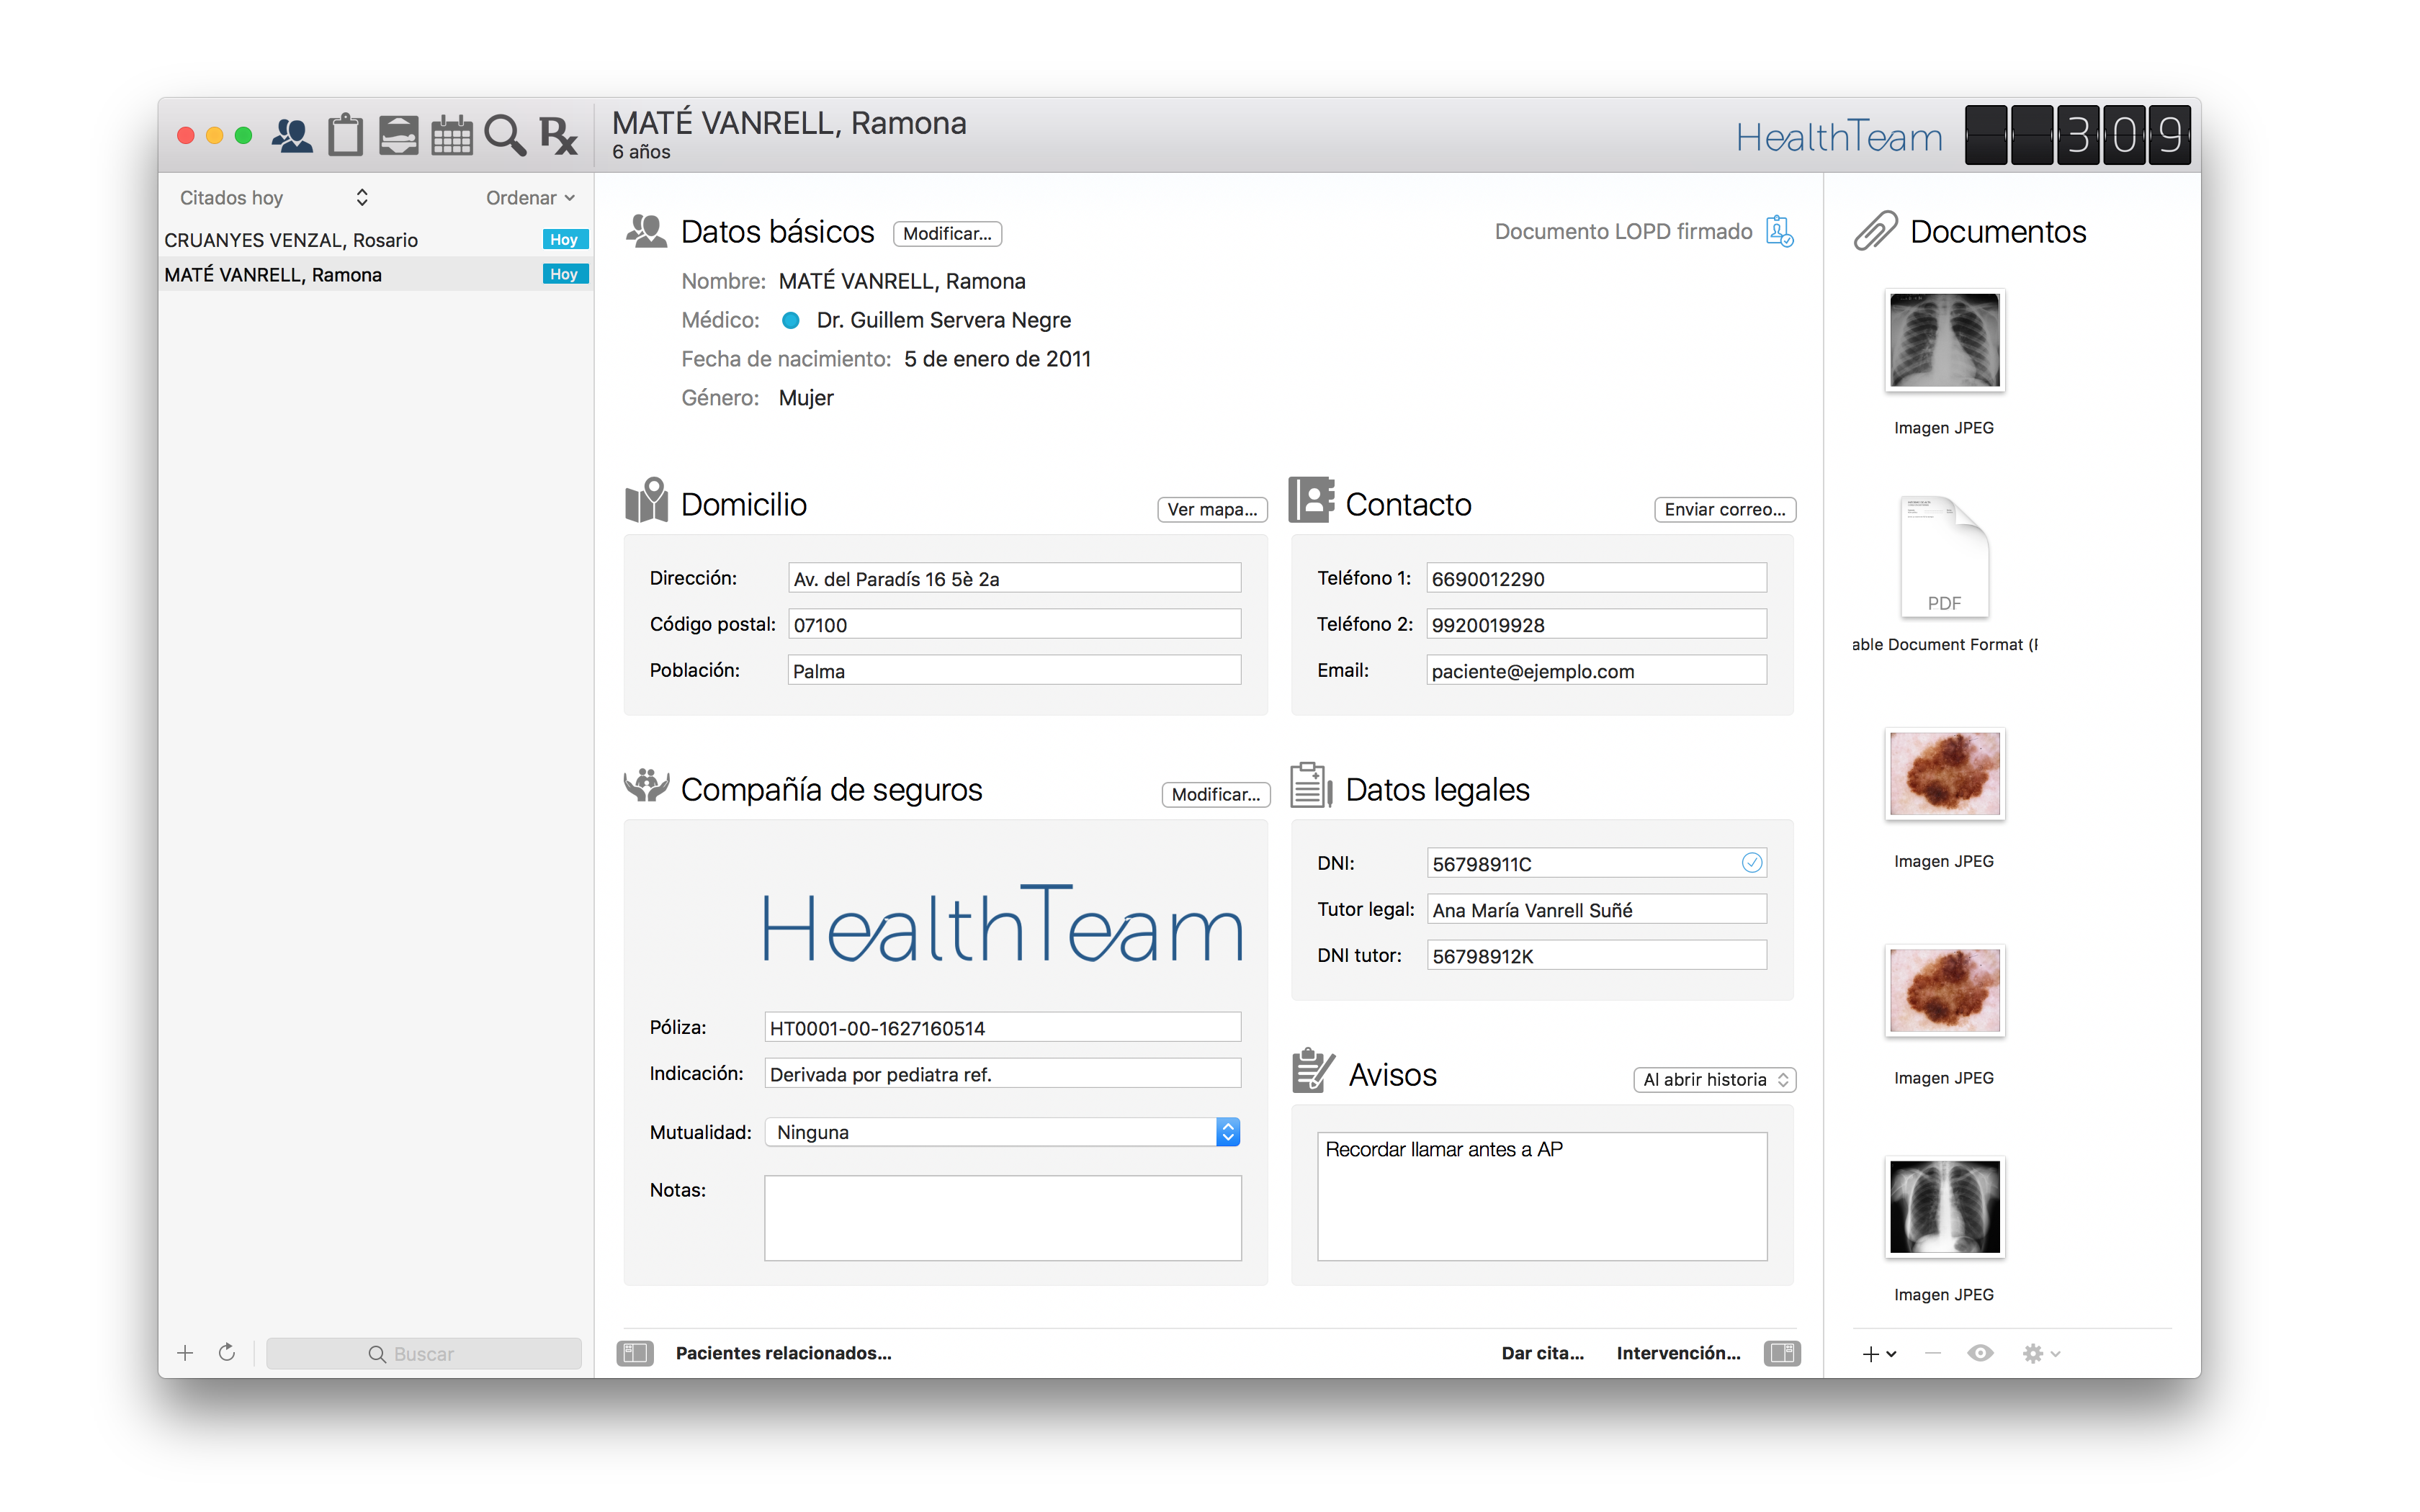The height and width of the screenshot is (1512, 2420).
Task: Click the Dirección field
Action: [x=1014, y=578]
